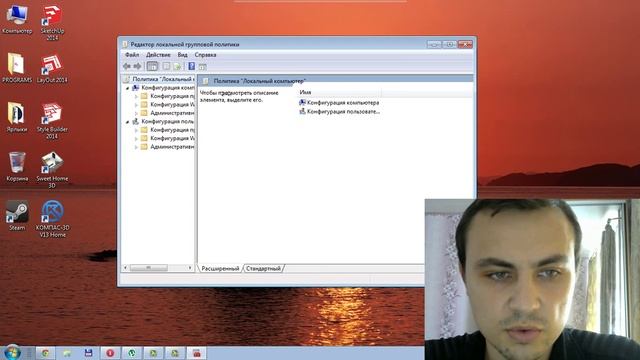Collapse the Конфигурация пользователя tree node arrow
The image size is (640, 360).
pos(127,122)
